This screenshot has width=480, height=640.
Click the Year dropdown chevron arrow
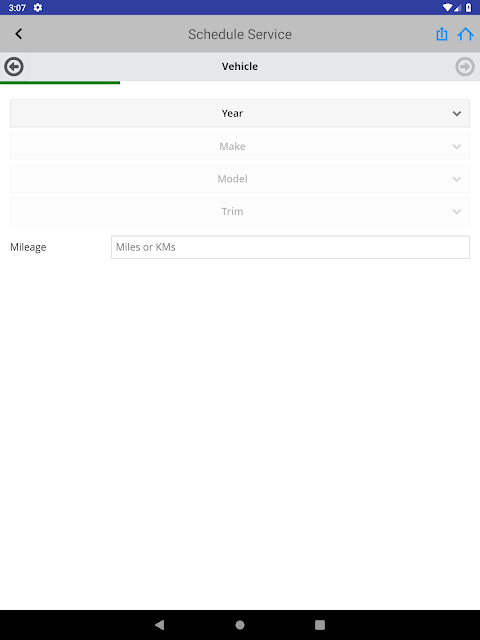(457, 113)
